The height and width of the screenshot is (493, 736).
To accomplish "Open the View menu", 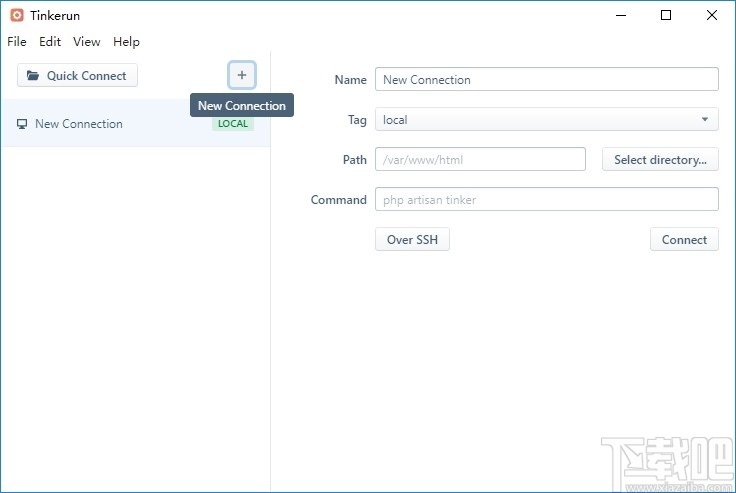I will pyautogui.click(x=86, y=42).
